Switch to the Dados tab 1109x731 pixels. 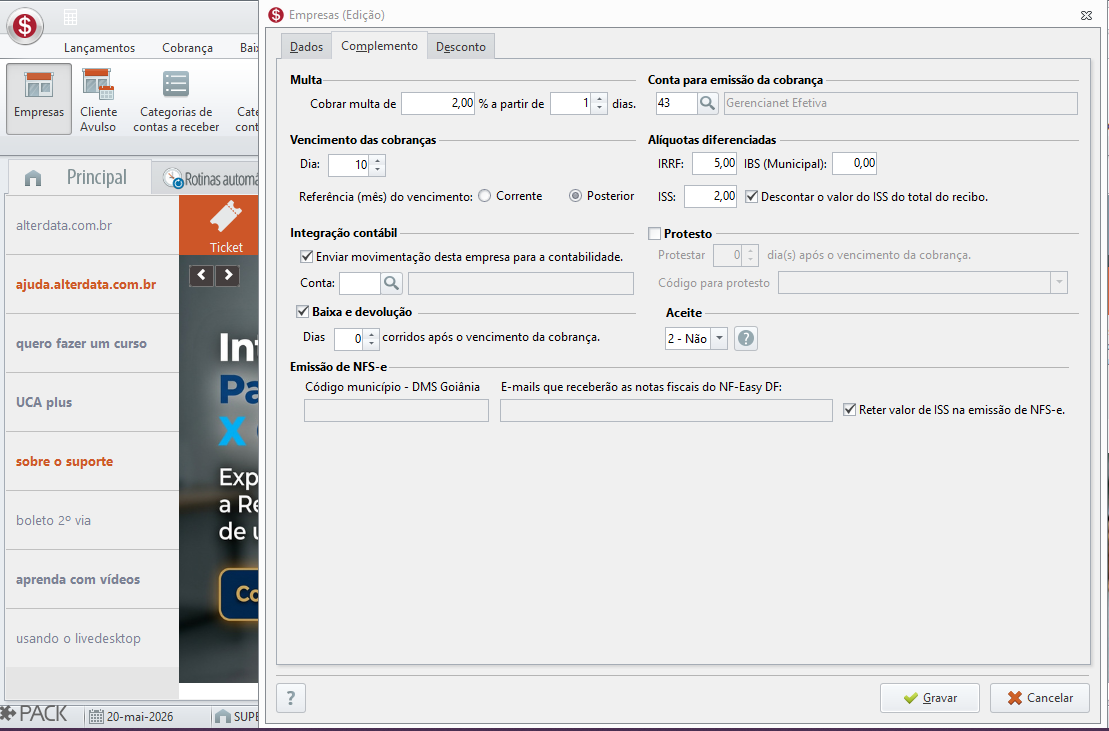pos(306,47)
